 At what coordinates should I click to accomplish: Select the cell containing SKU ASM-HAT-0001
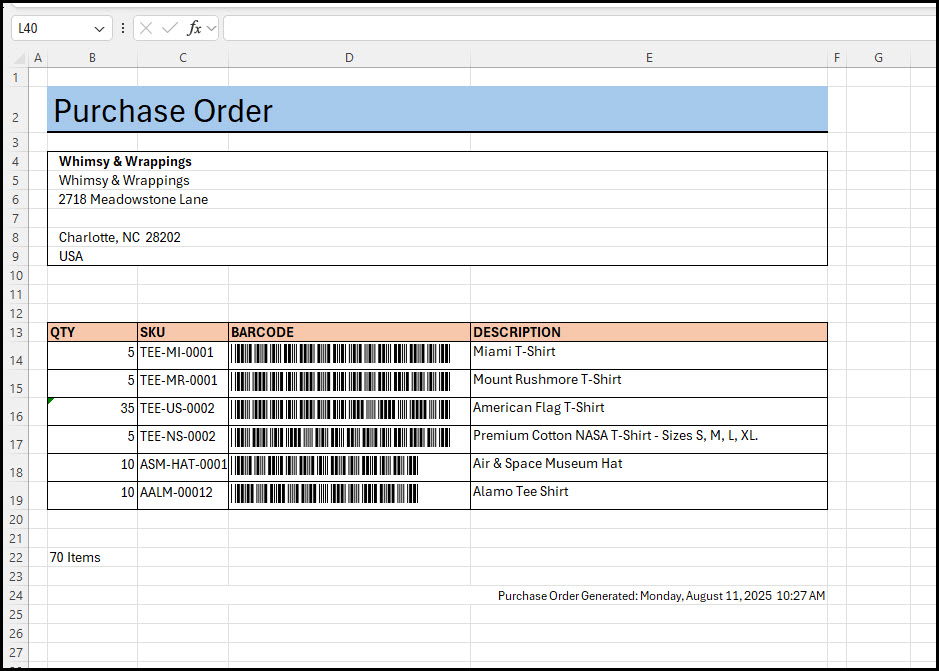(x=183, y=465)
